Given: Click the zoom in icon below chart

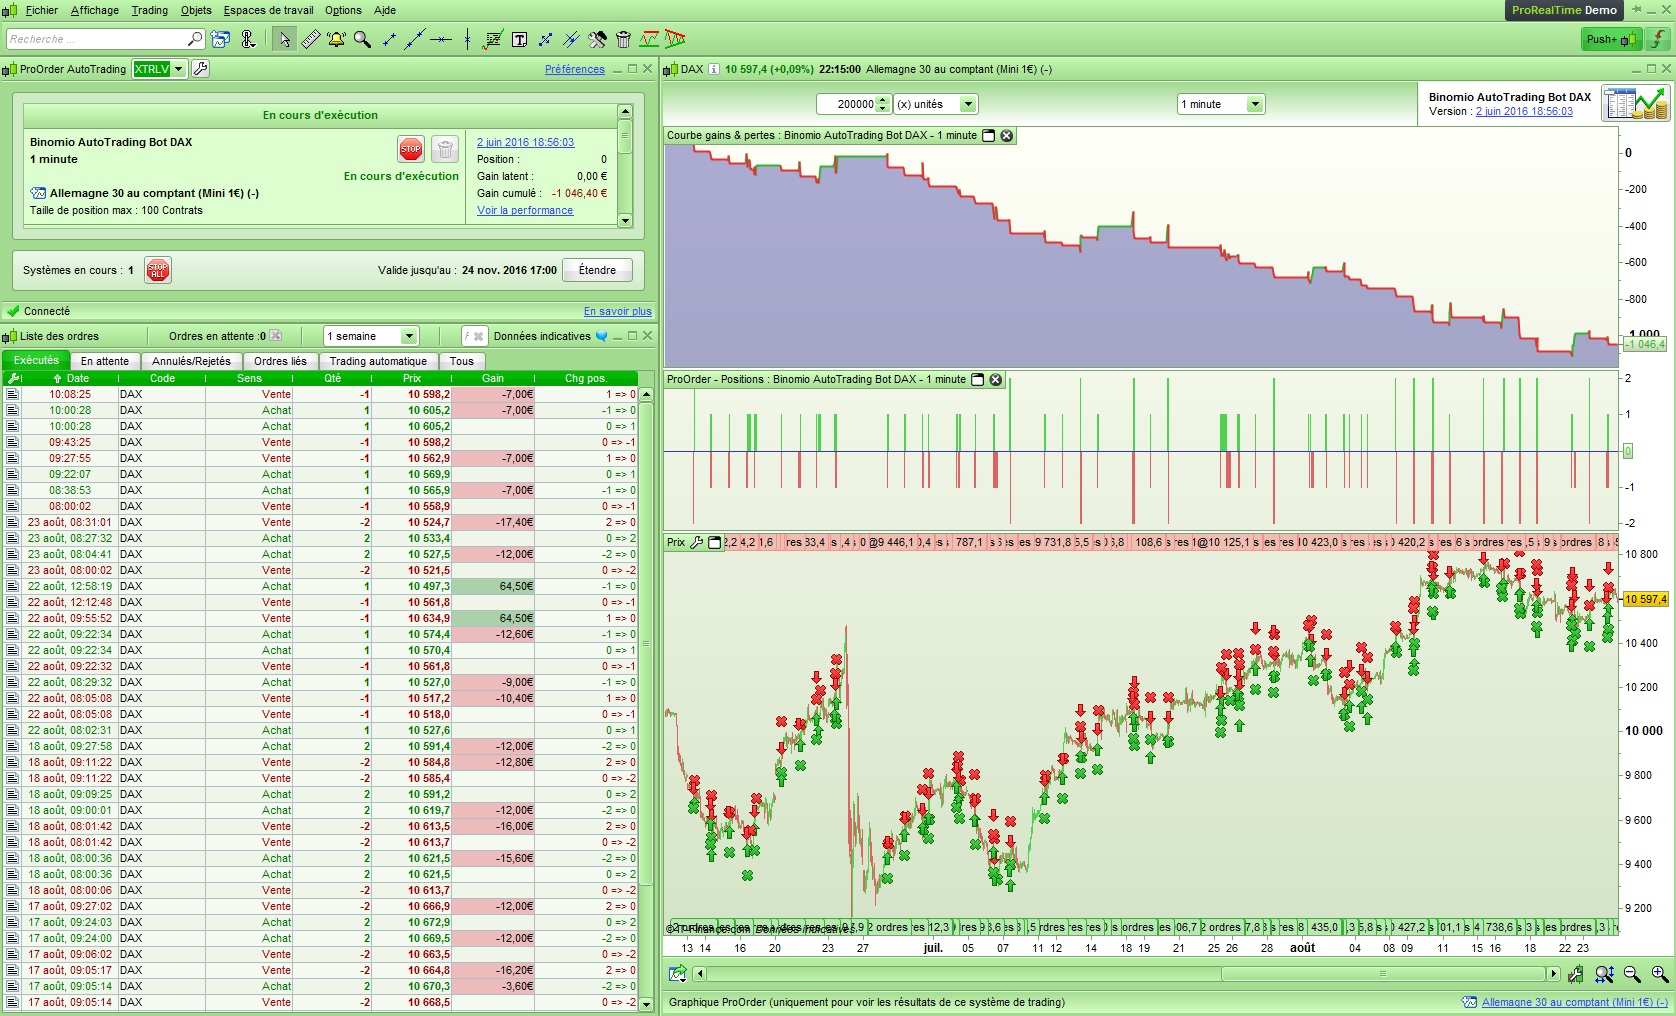Looking at the screenshot, I should pos(1659,974).
